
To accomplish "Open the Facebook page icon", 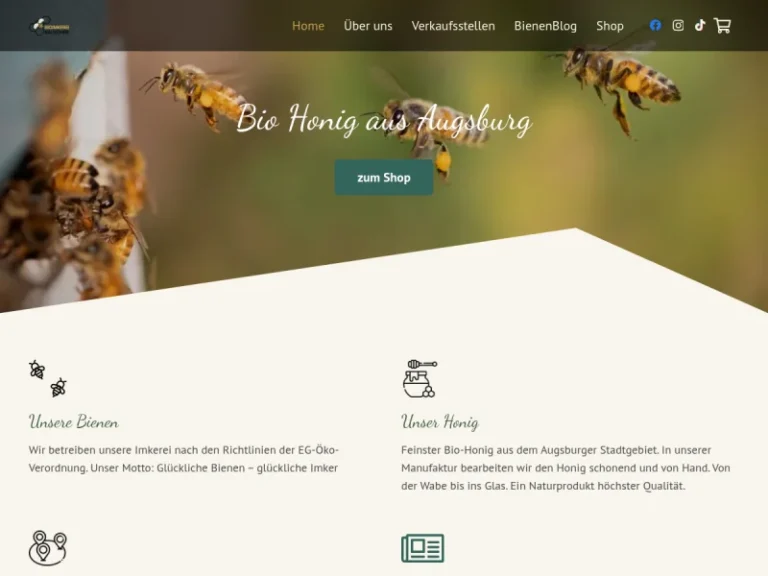I will tap(655, 25).
